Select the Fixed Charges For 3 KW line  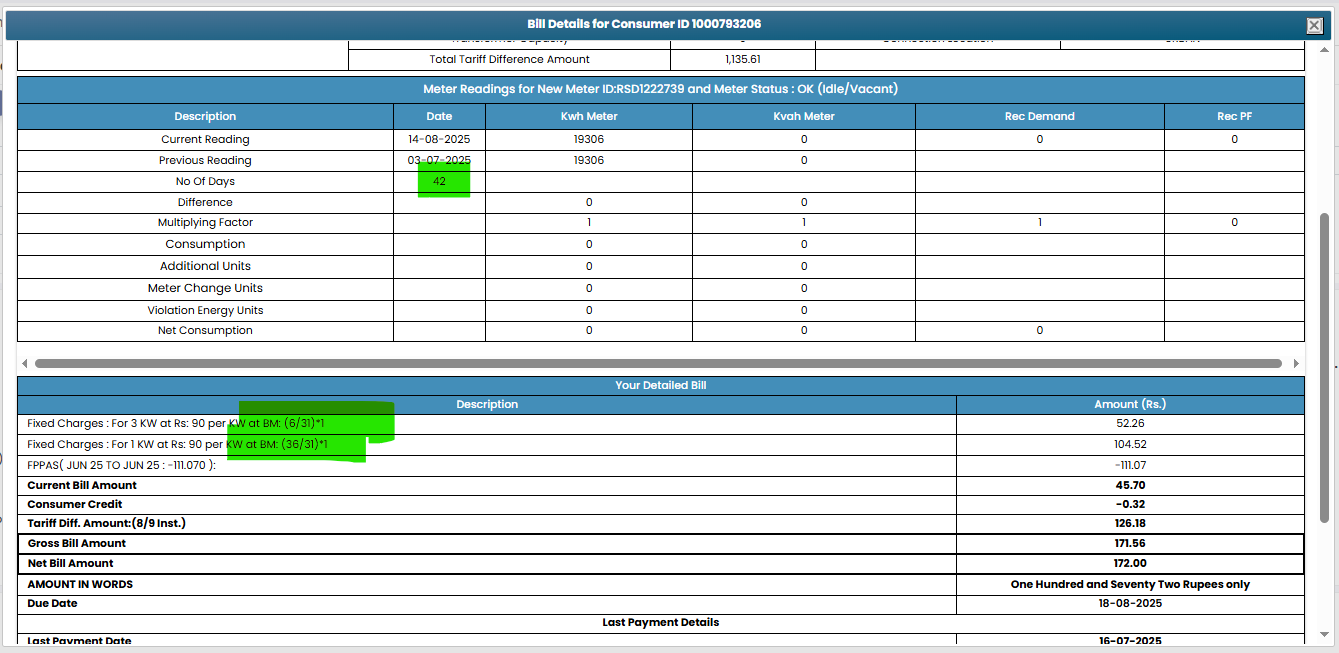178,424
